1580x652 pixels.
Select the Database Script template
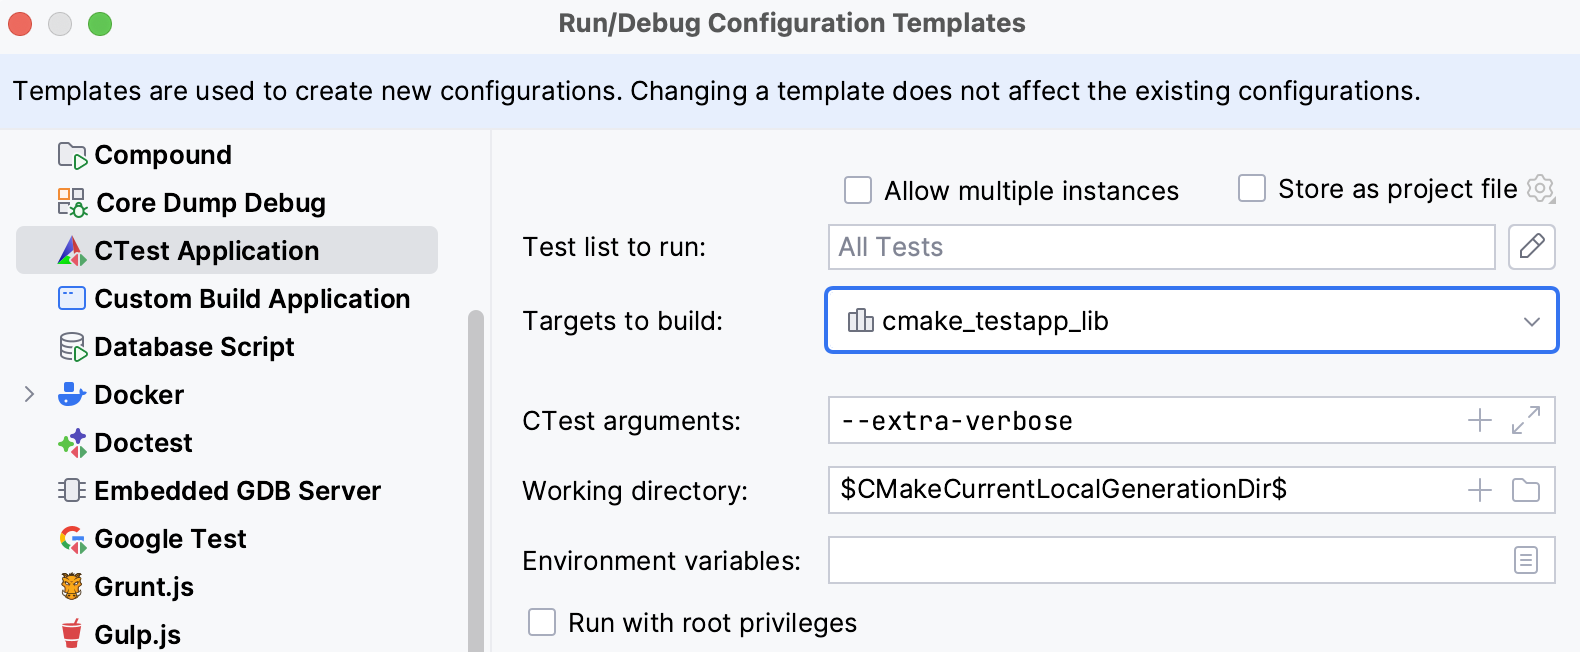coord(194,347)
